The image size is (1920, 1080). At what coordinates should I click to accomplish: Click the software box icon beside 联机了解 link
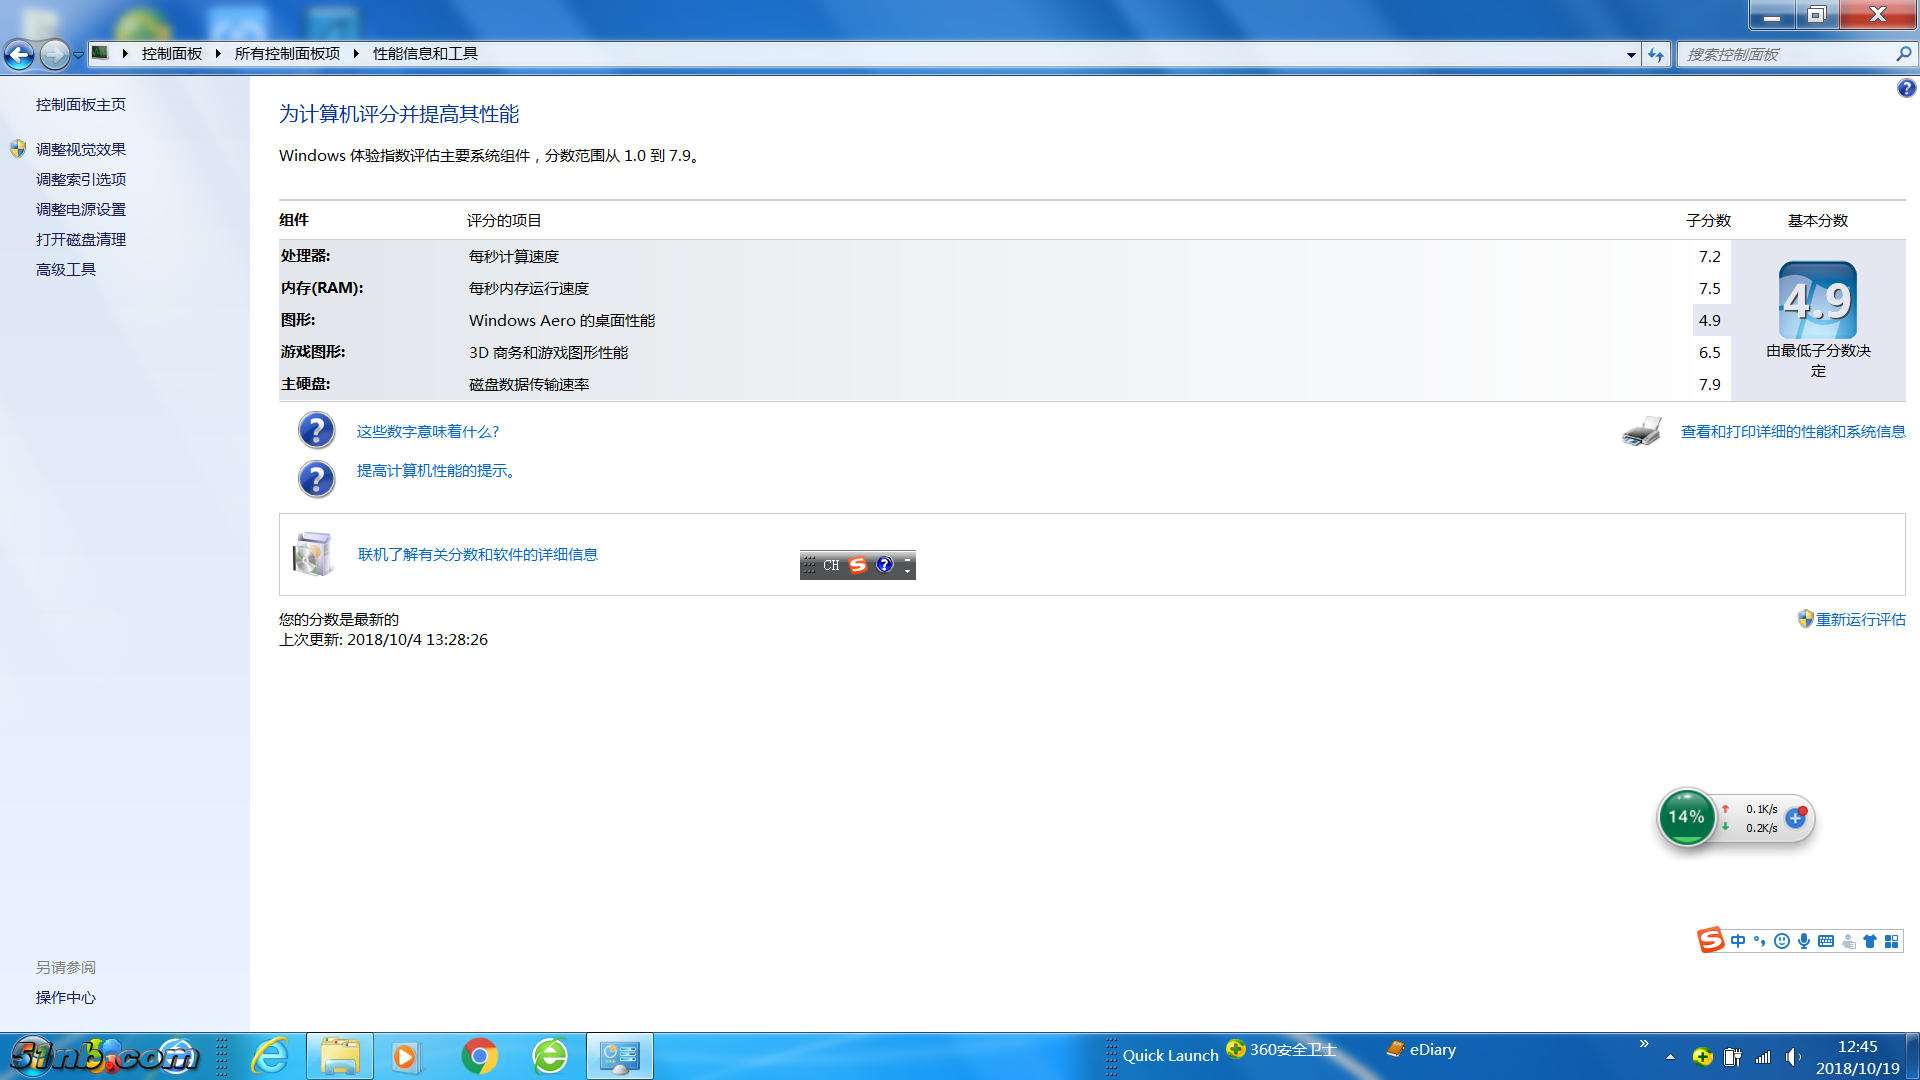point(313,554)
